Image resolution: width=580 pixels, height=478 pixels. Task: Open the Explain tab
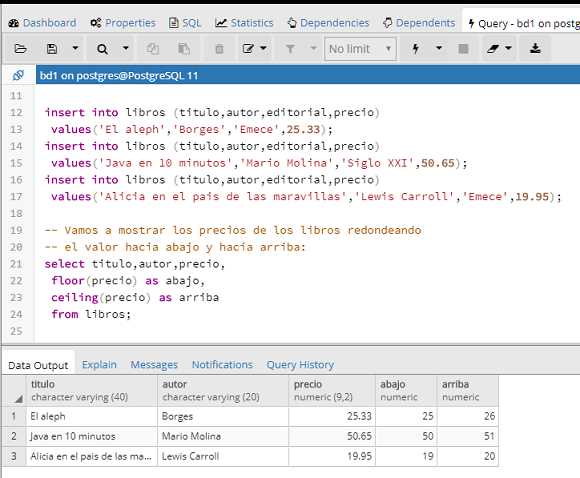tap(99, 365)
